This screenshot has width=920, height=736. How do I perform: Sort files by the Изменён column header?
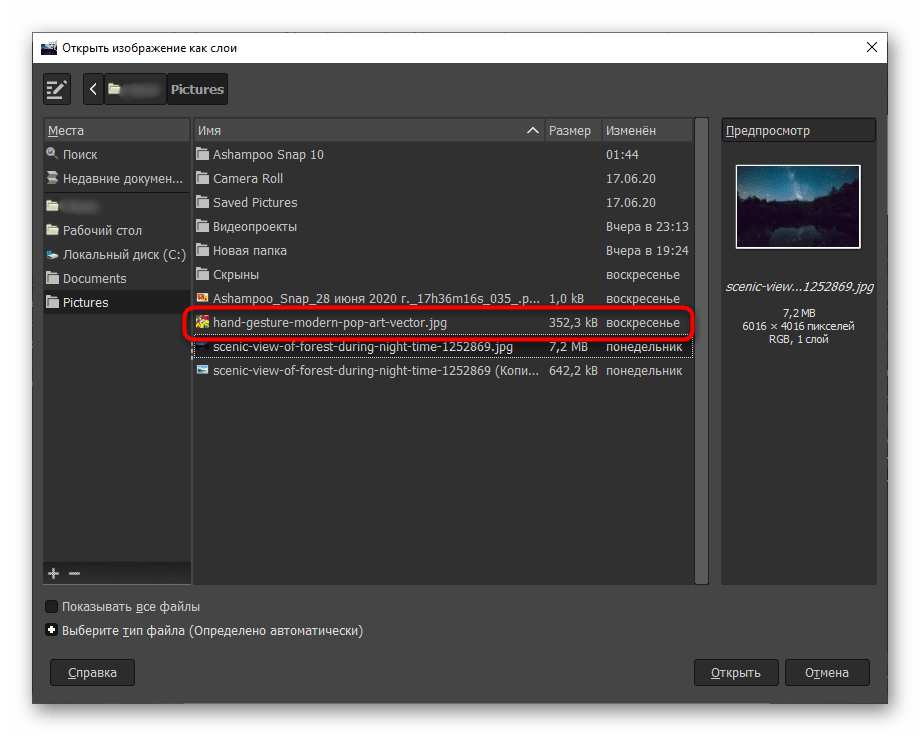point(647,130)
